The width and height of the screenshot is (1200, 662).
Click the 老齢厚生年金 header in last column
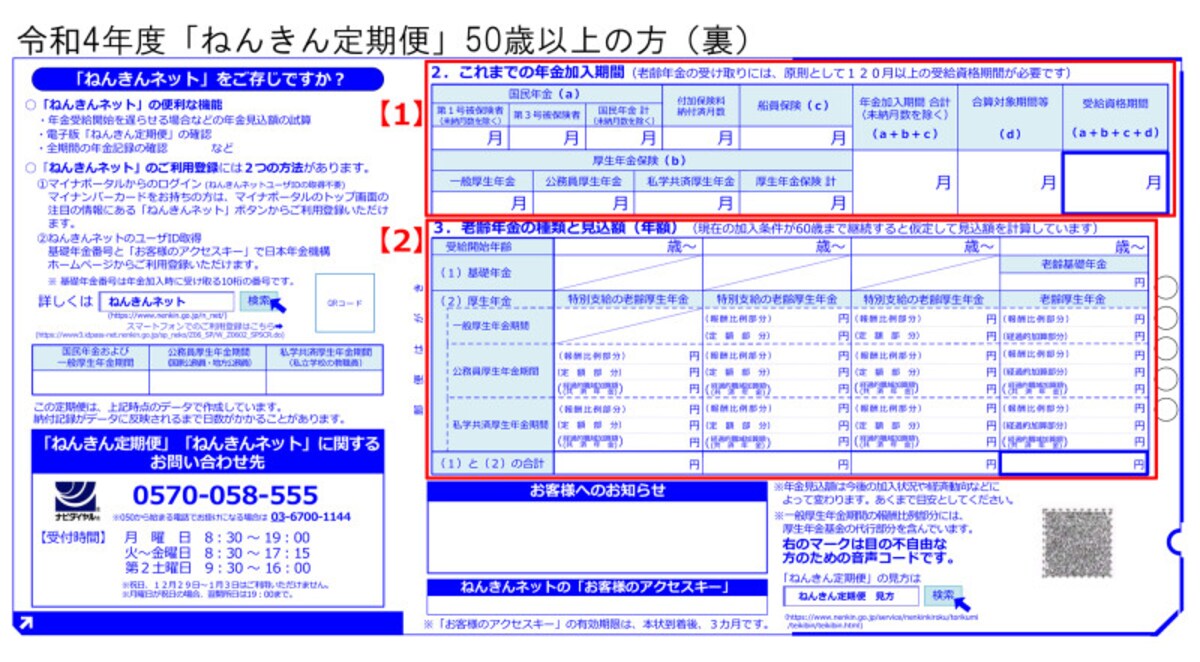tap(1074, 299)
